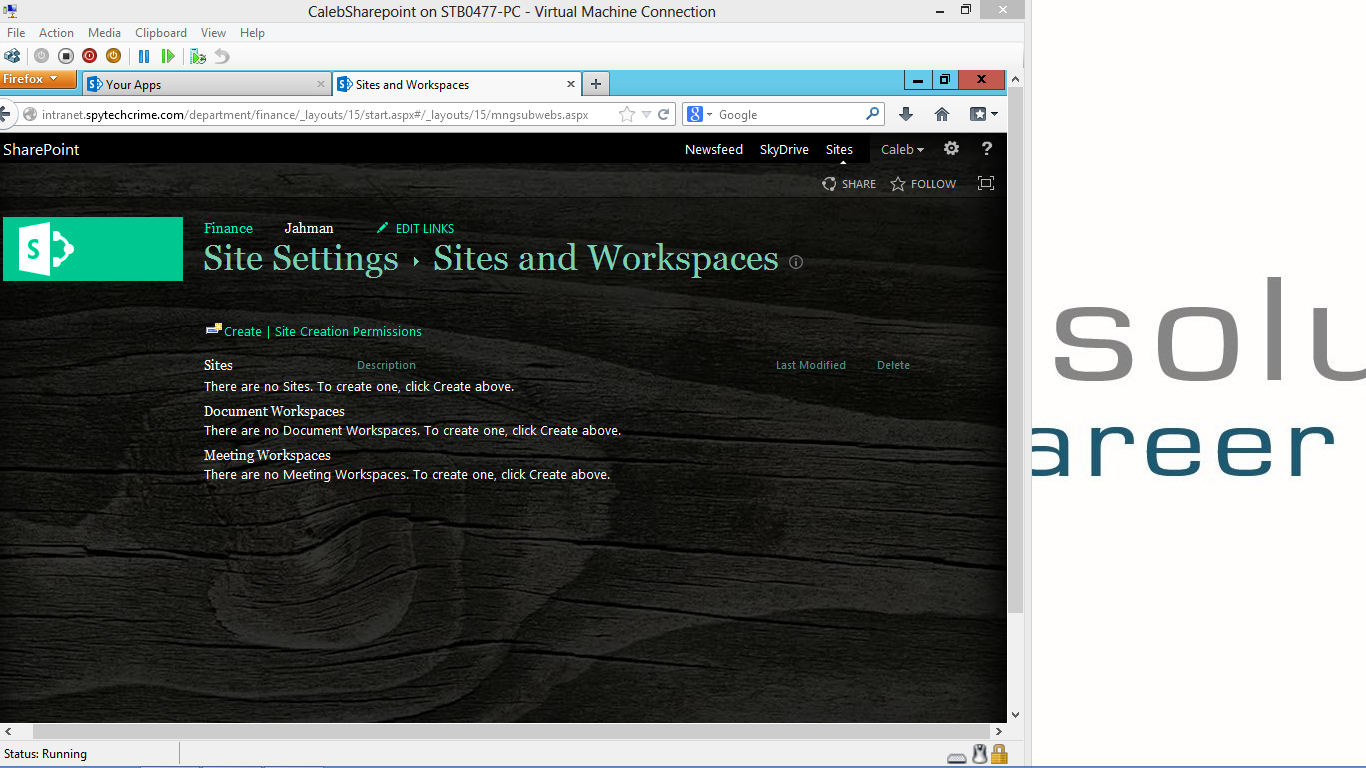Viewport: 1366px width, 768px height.
Task: Click the info icon beside Sites and Workspaces
Action: (x=796, y=262)
